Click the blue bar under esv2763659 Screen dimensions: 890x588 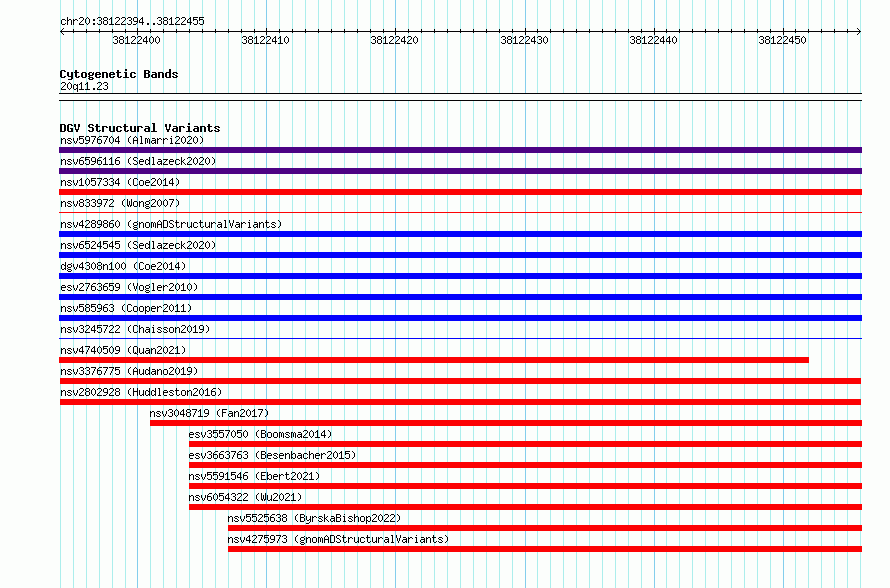click(x=460, y=297)
